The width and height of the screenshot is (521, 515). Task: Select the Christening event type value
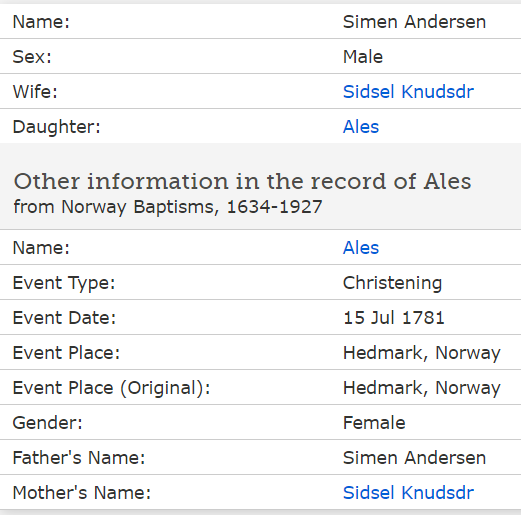(392, 283)
